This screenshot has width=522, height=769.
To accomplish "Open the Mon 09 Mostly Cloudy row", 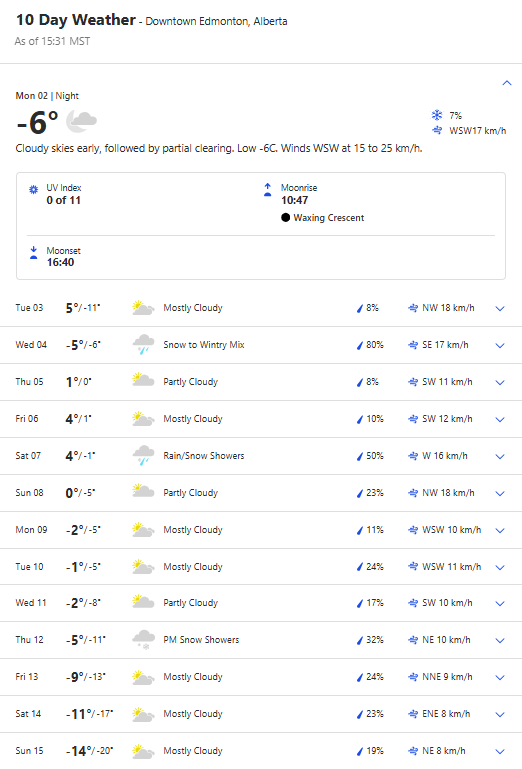I will 261,530.
